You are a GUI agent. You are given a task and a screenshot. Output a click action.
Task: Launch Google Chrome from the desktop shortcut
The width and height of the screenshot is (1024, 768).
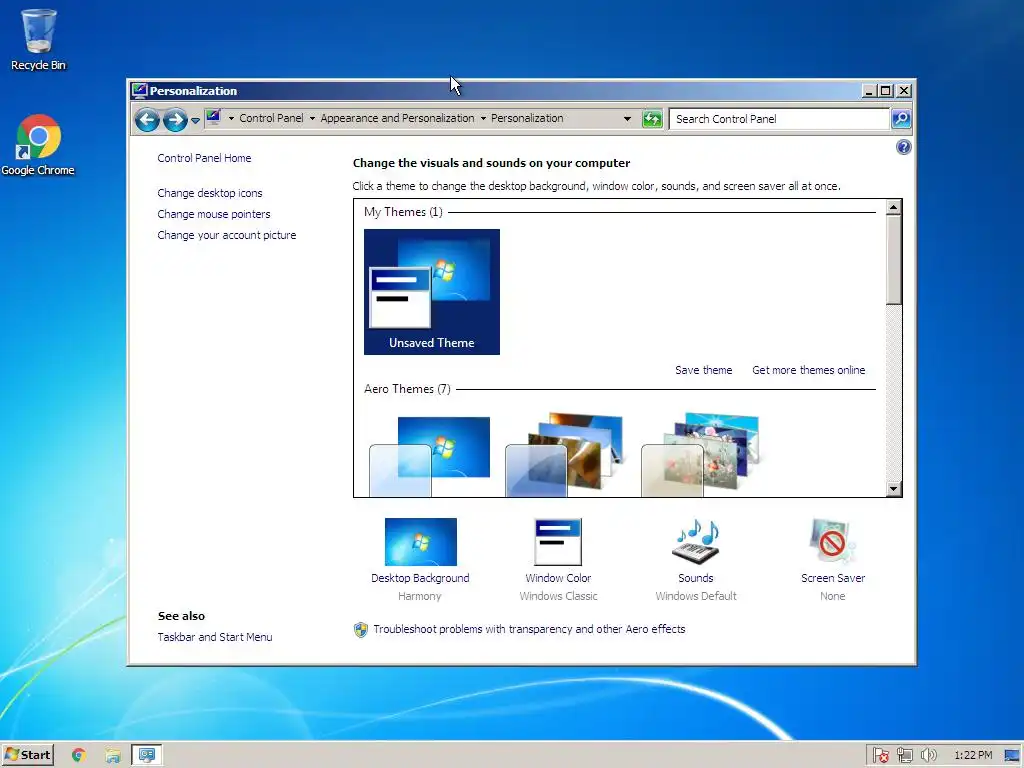[x=38, y=145]
